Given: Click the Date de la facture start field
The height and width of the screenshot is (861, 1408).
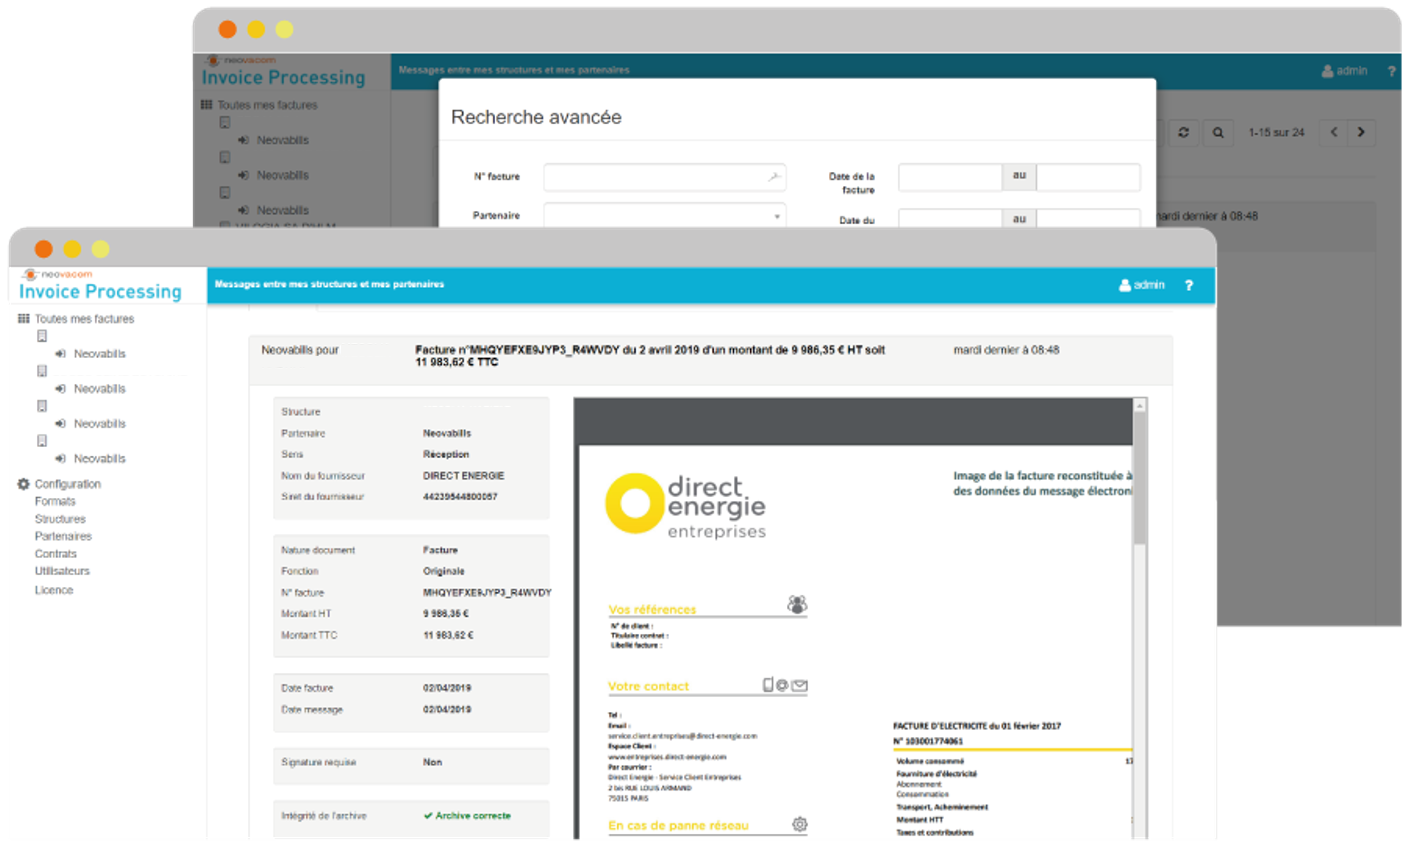Looking at the screenshot, I should [950, 177].
